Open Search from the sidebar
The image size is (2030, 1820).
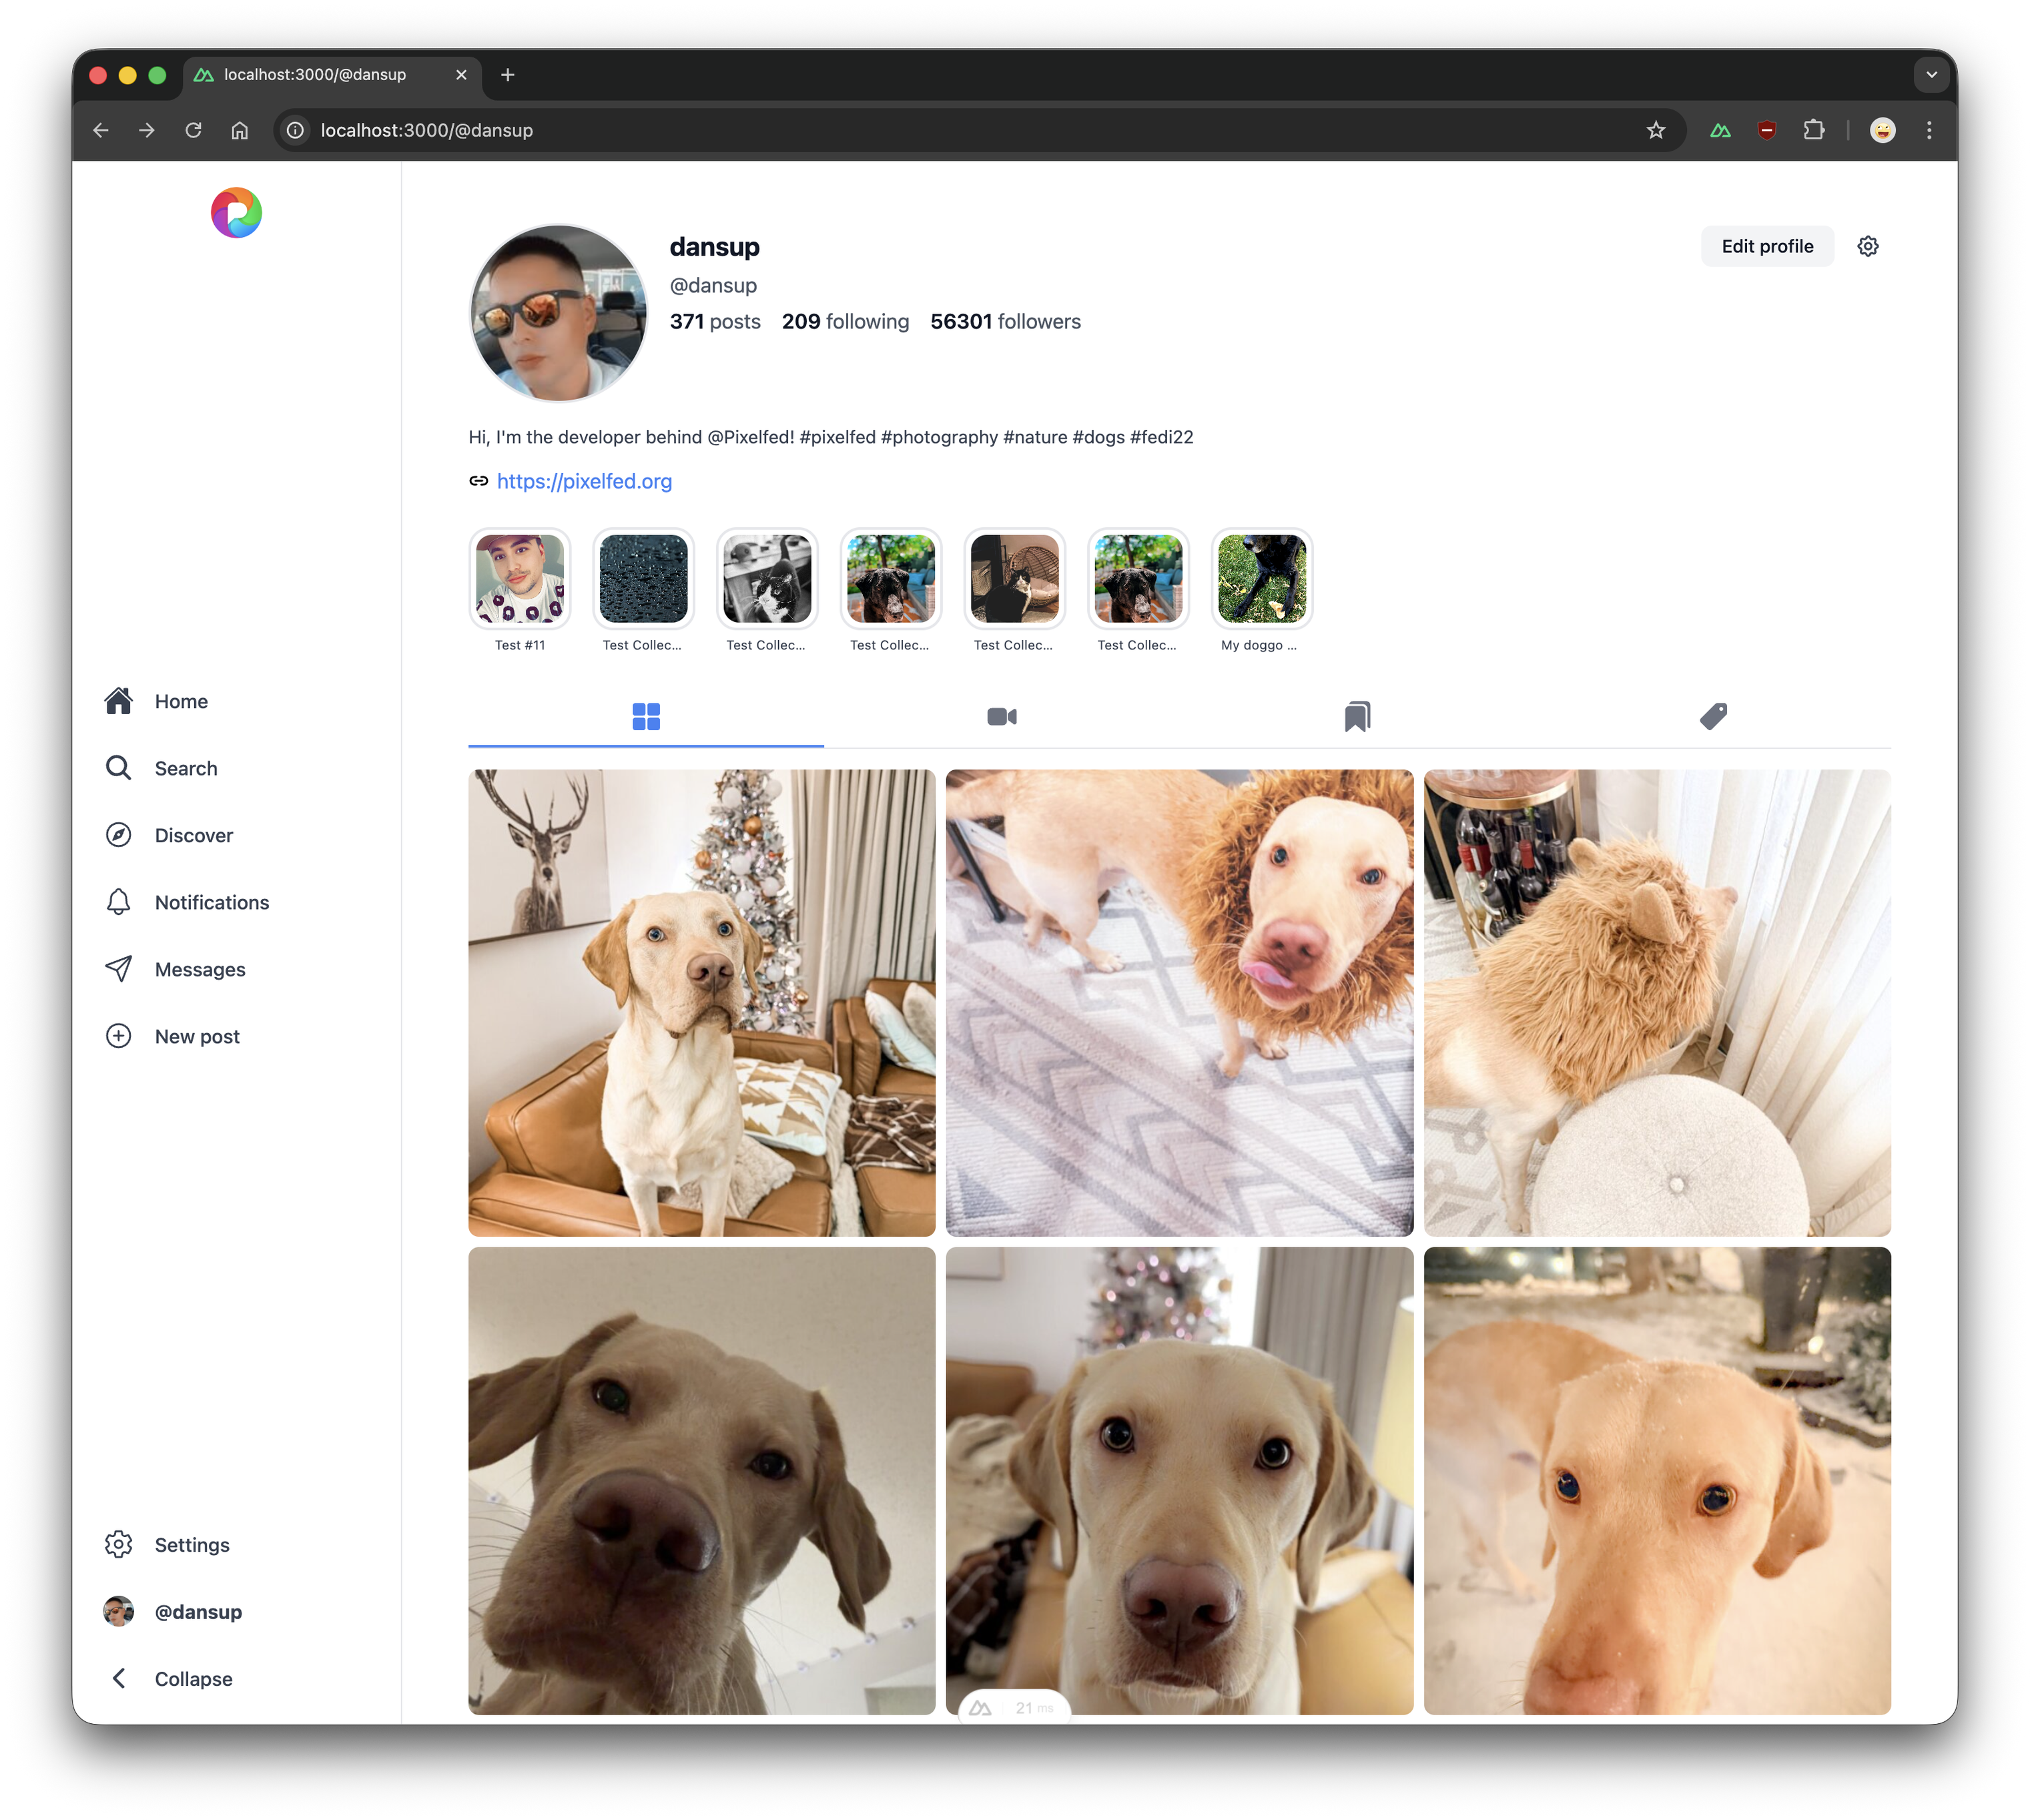[185, 768]
